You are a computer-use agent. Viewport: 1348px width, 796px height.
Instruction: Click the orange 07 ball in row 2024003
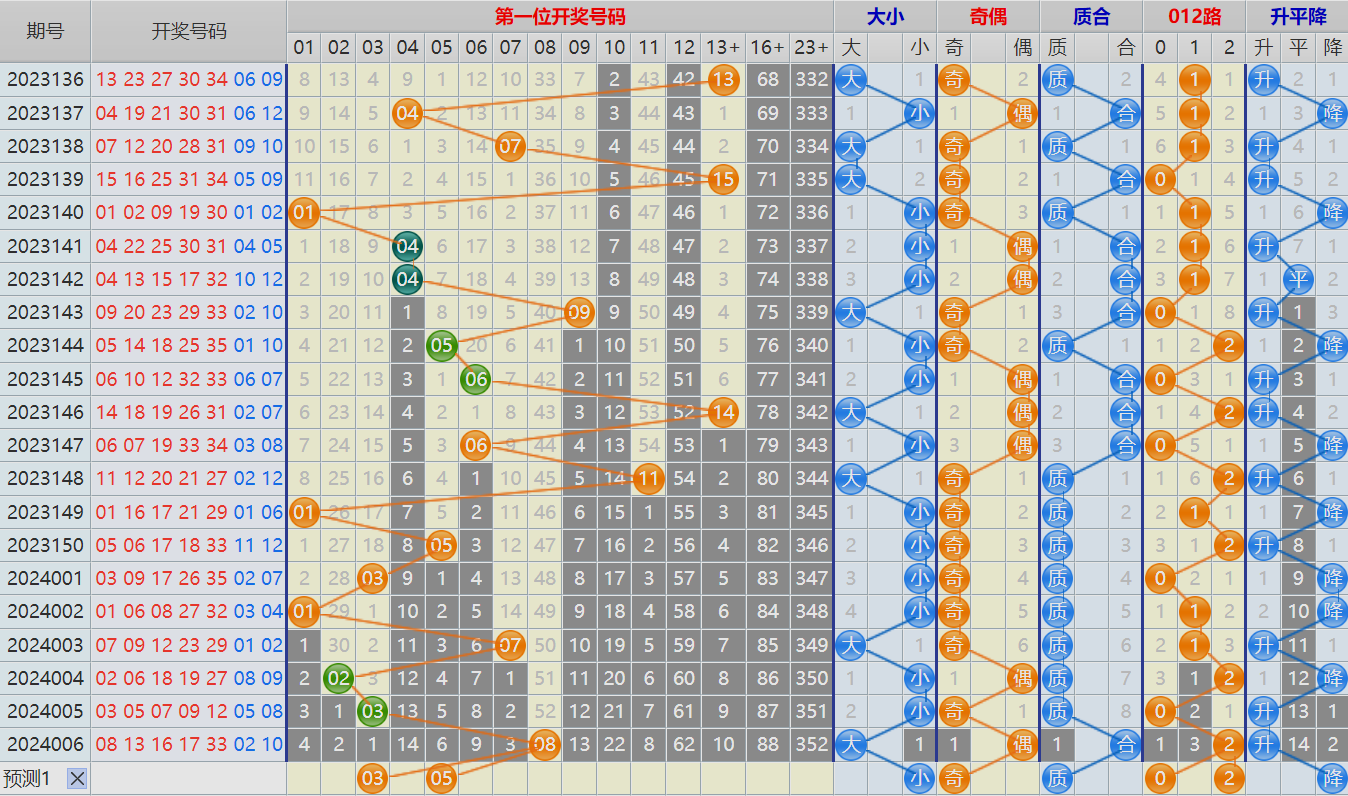[510, 645]
